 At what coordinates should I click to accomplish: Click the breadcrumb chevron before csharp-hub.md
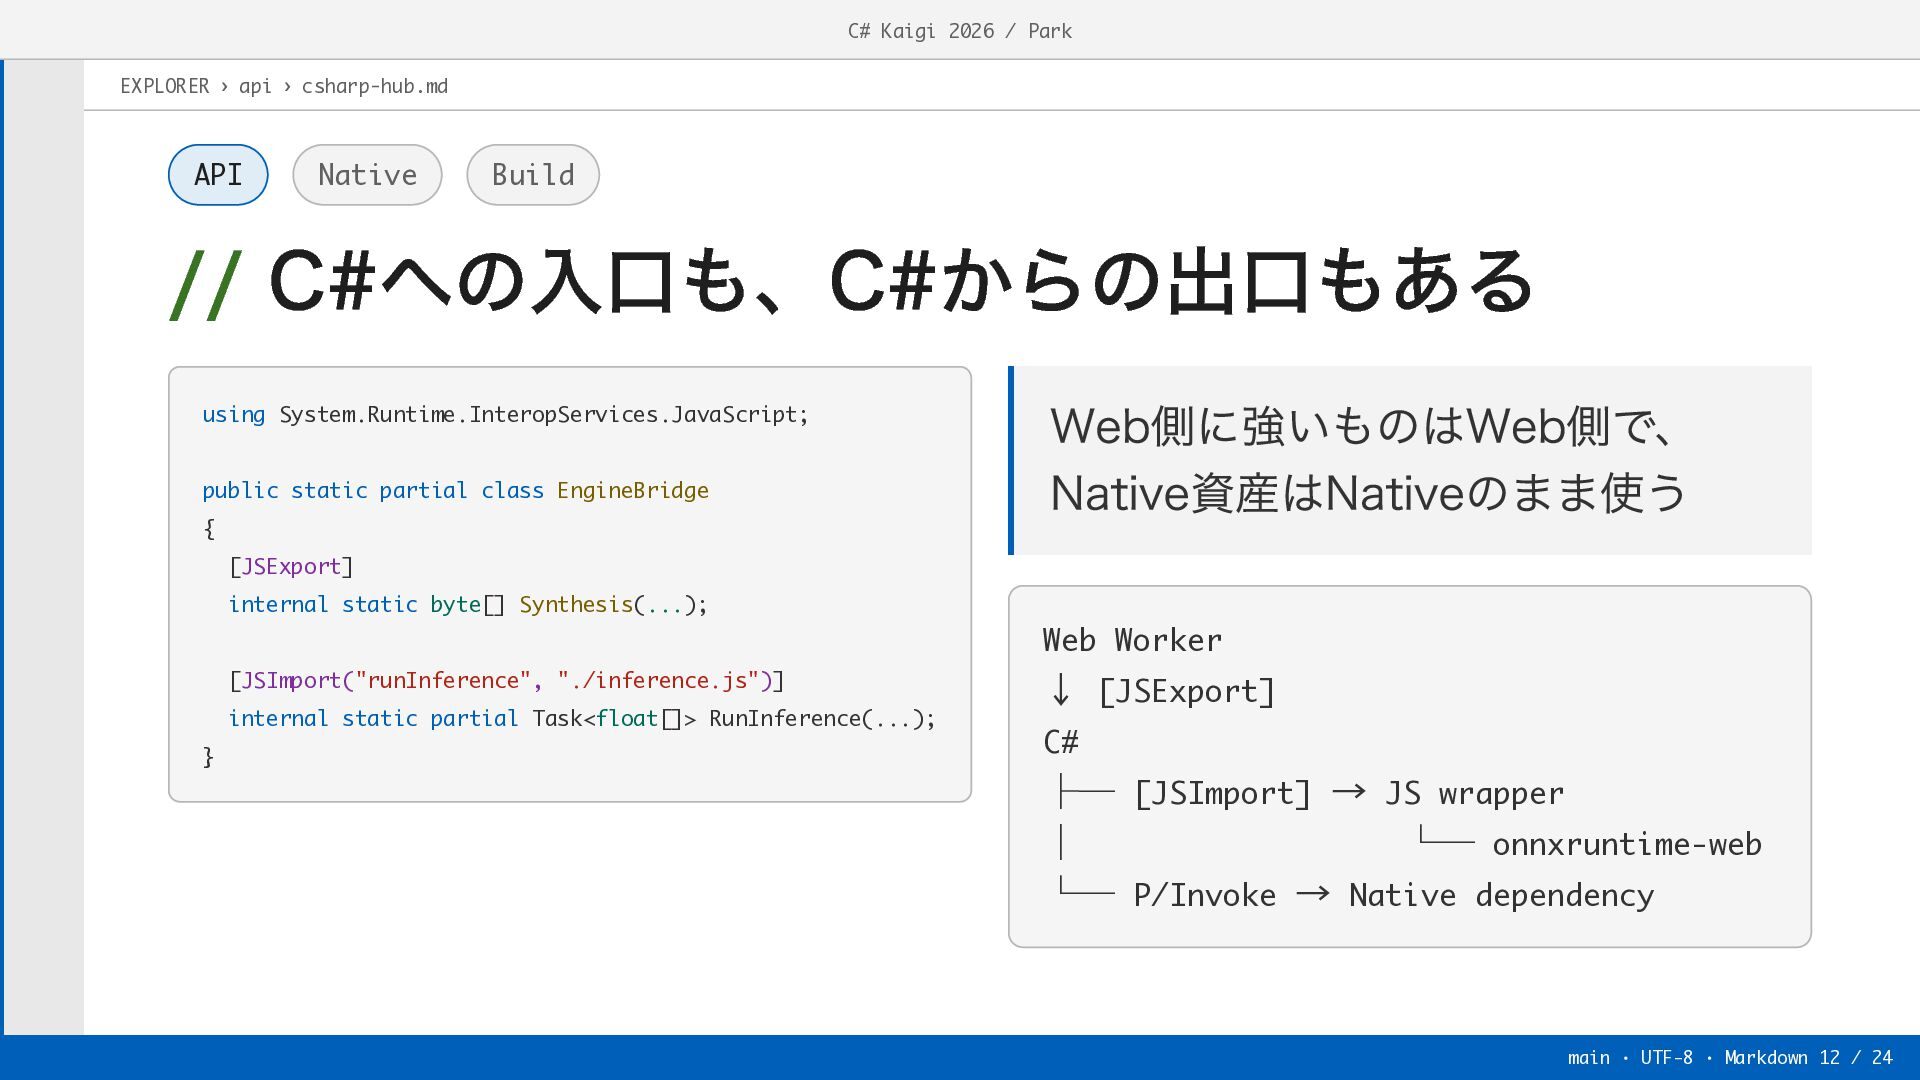pos(287,86)
